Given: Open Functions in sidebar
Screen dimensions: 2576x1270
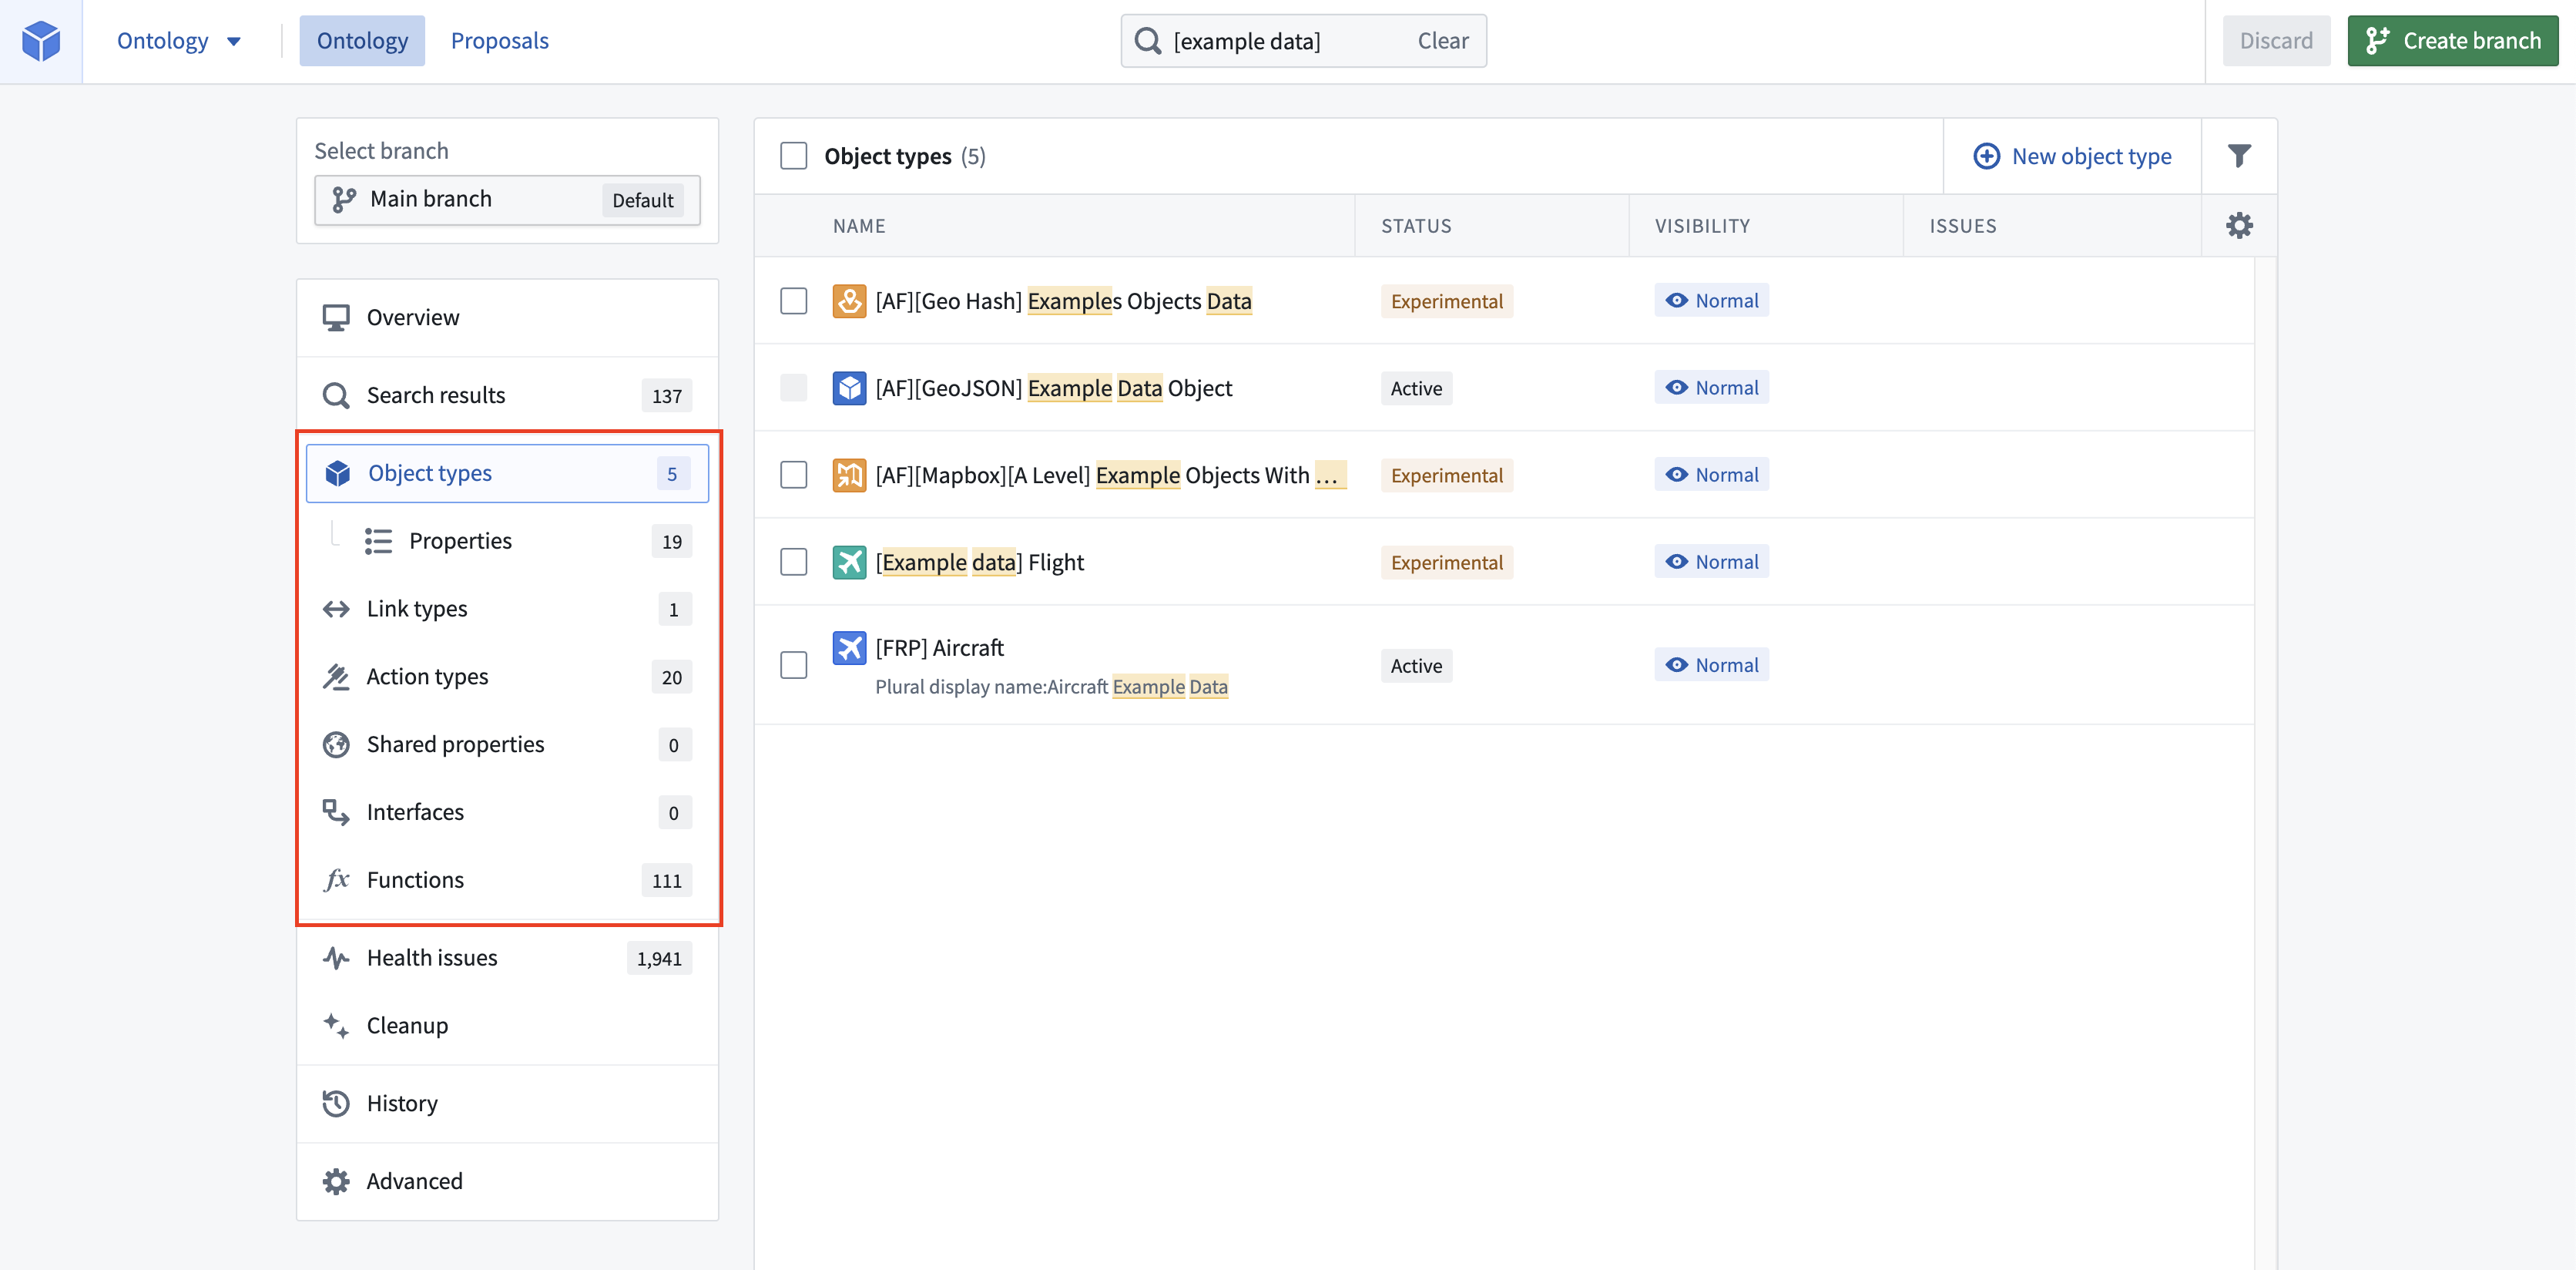Looking at the screenshot, I should coord(507,880).
